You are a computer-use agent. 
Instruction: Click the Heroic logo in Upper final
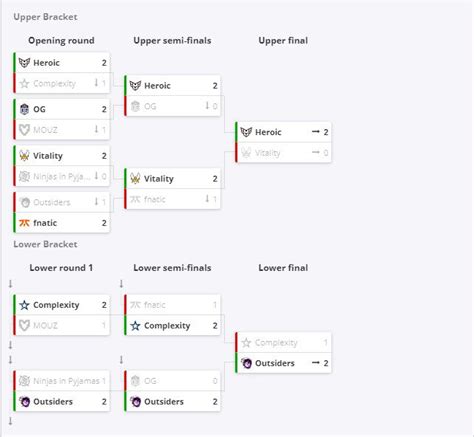tap(246, 132)
